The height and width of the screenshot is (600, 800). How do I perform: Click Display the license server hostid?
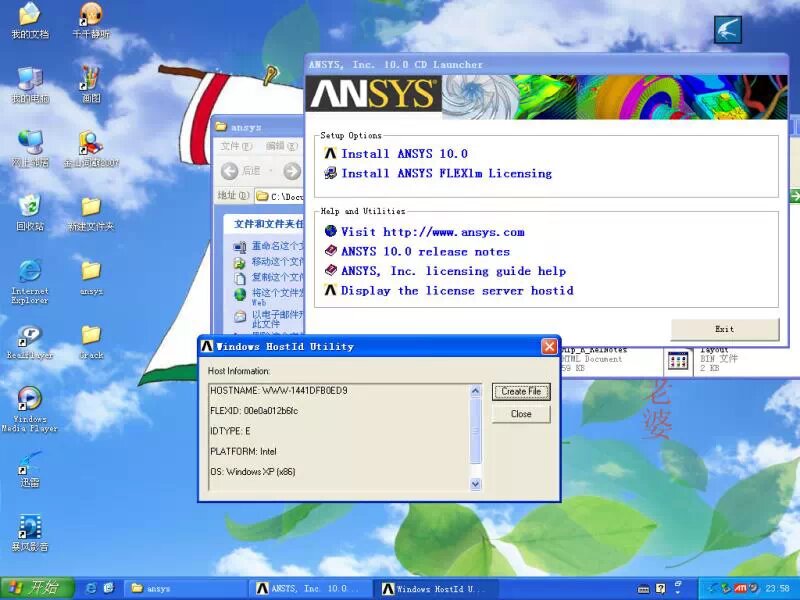coord(456,291)
